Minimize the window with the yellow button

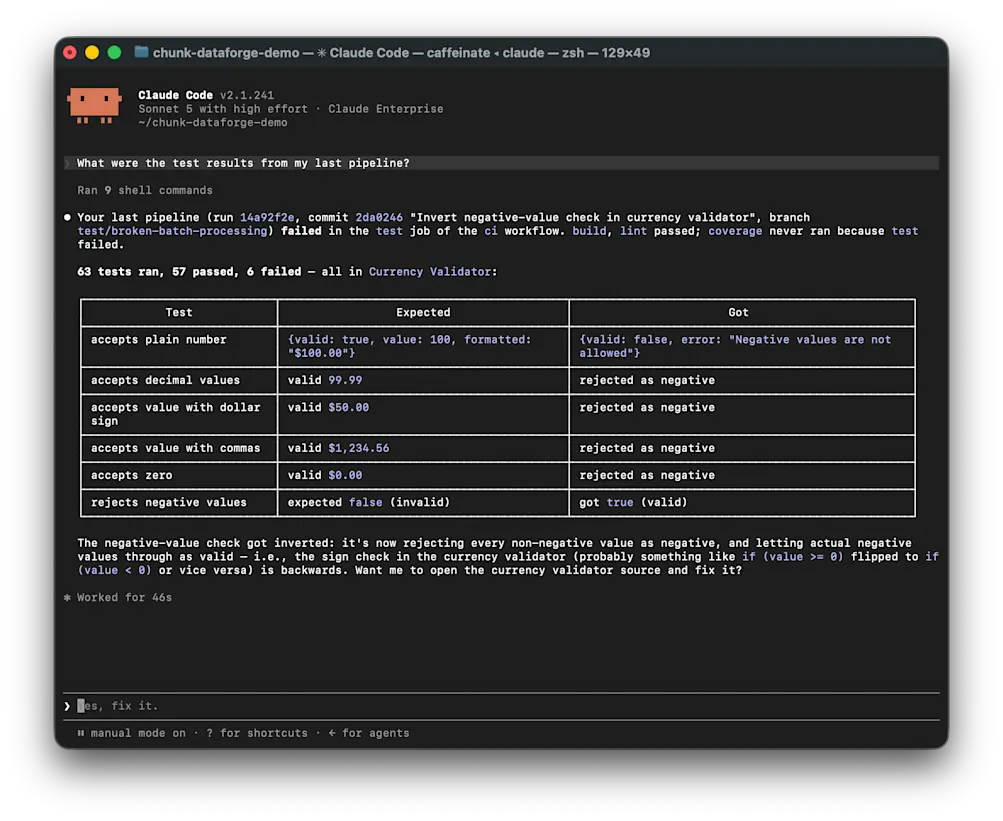92,52
